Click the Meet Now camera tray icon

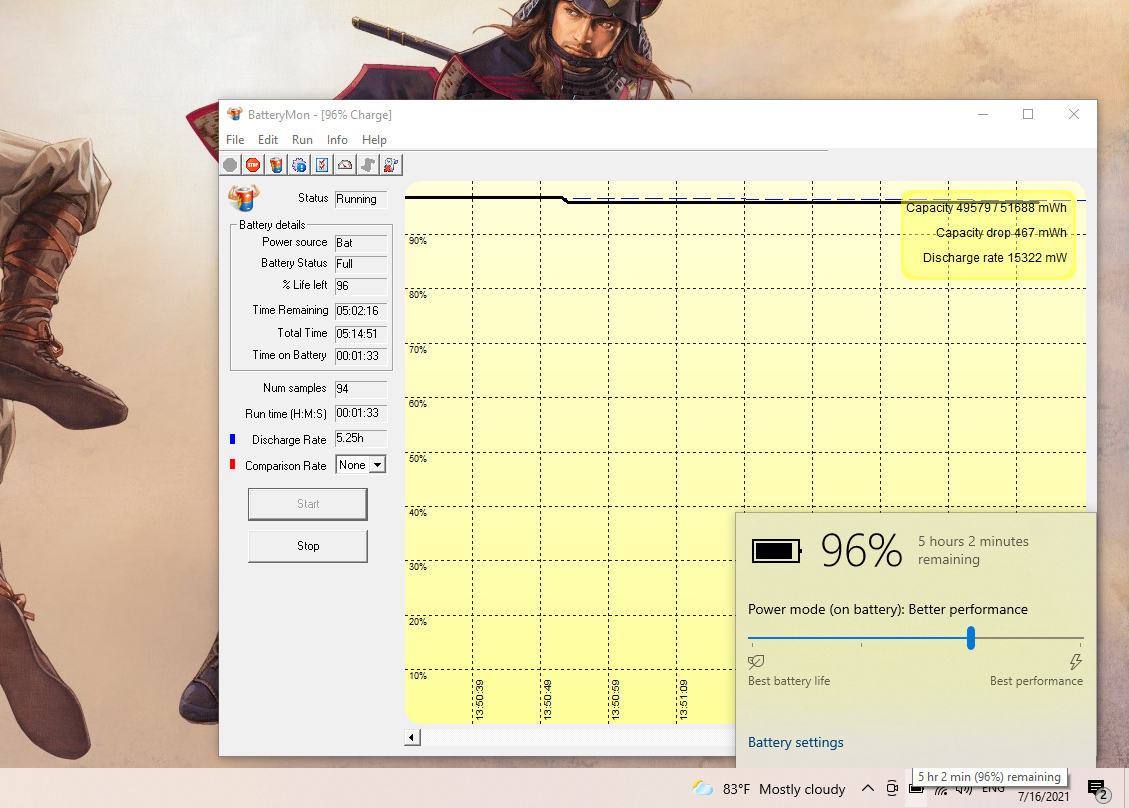click(x=892, y=788)
